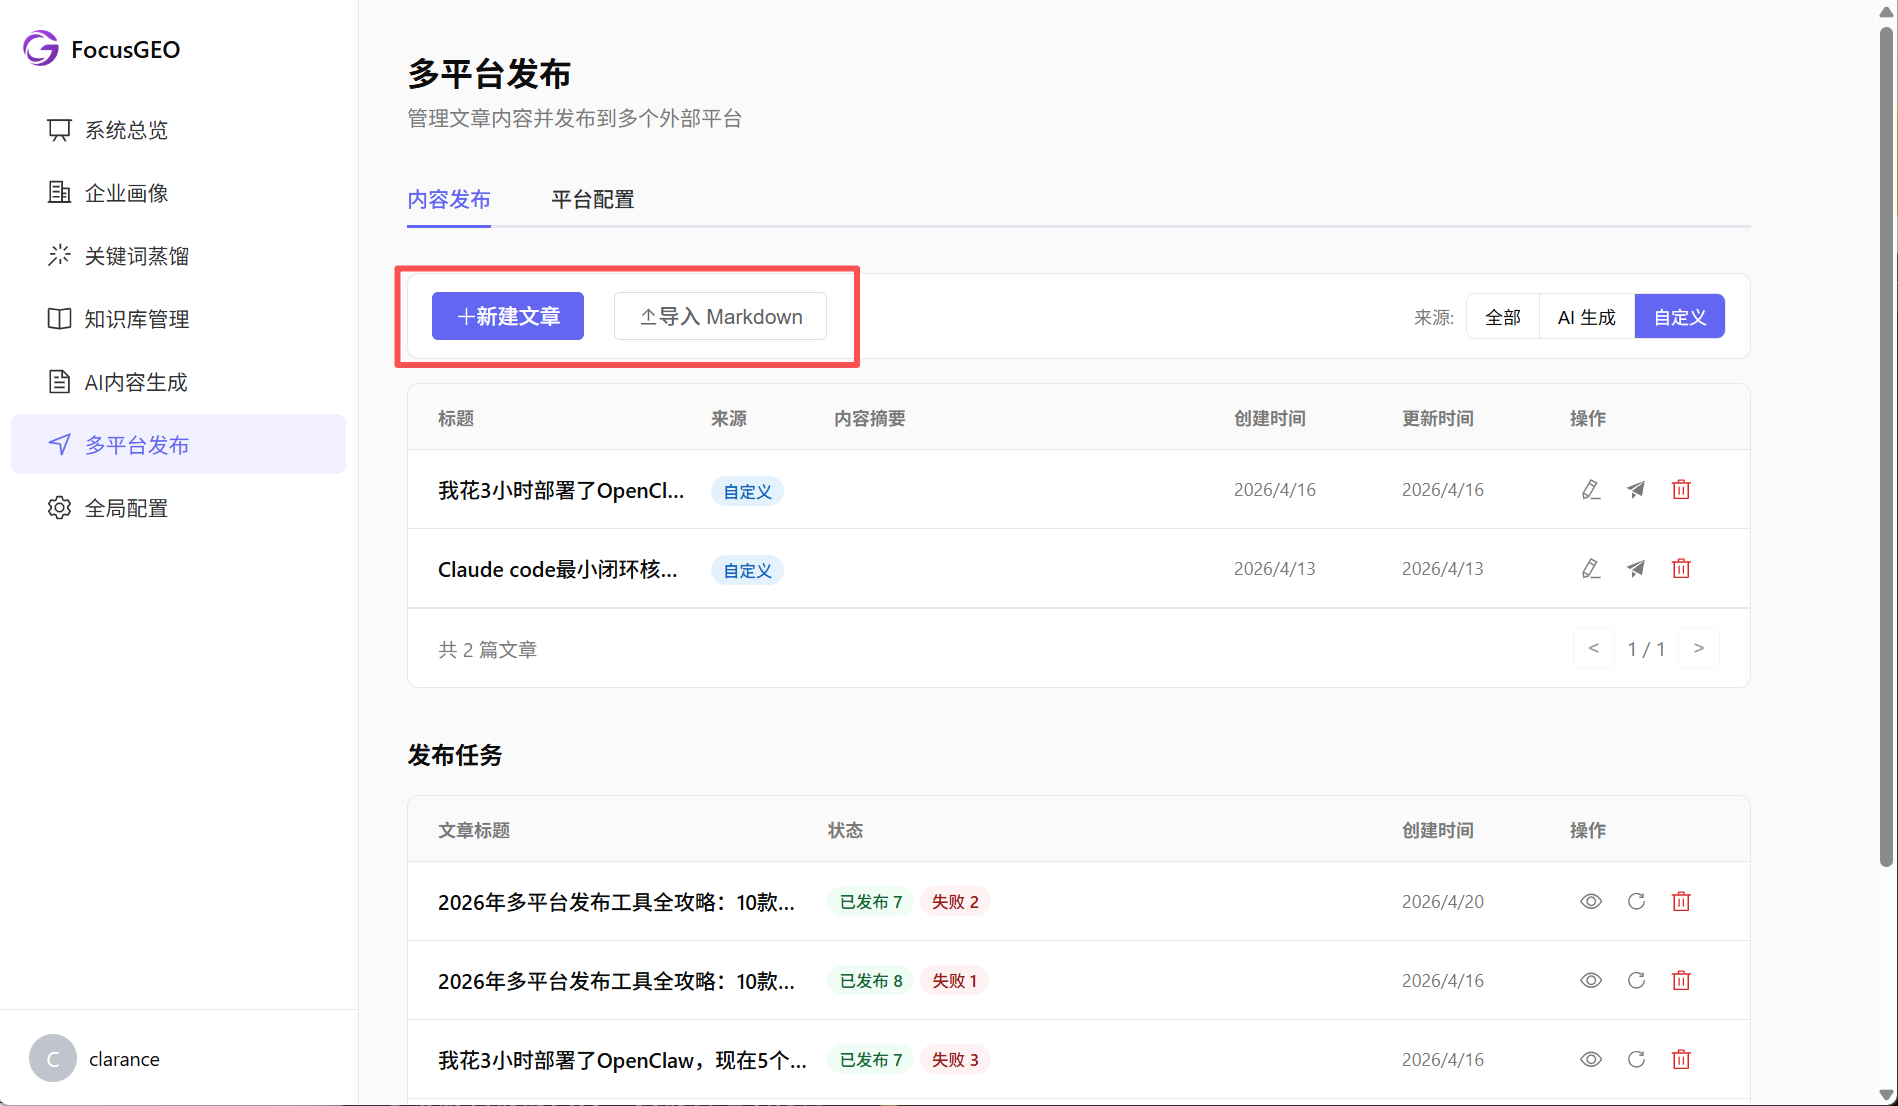Viewport: 1898px width, 1106px height.
Task: Delete the Claude code最小闭环核... article
Action: pos(1681,568)
